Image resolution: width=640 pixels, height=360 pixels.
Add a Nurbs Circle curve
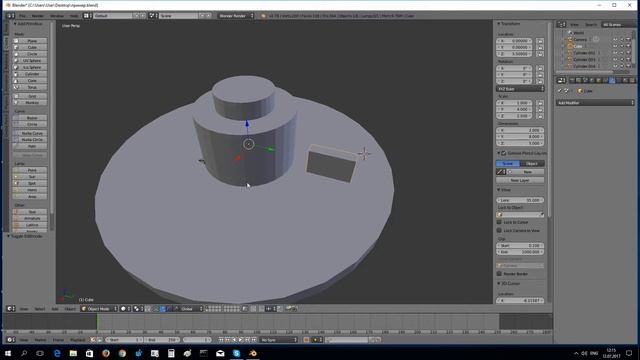point(30,140)
